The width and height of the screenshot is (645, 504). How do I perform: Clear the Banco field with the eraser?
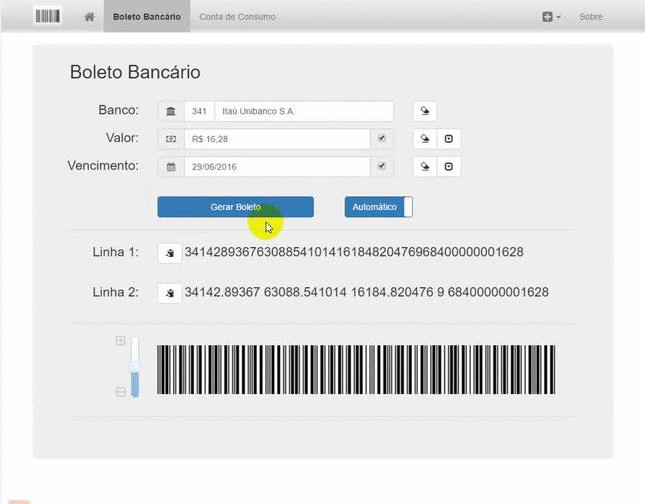[425, 111]
